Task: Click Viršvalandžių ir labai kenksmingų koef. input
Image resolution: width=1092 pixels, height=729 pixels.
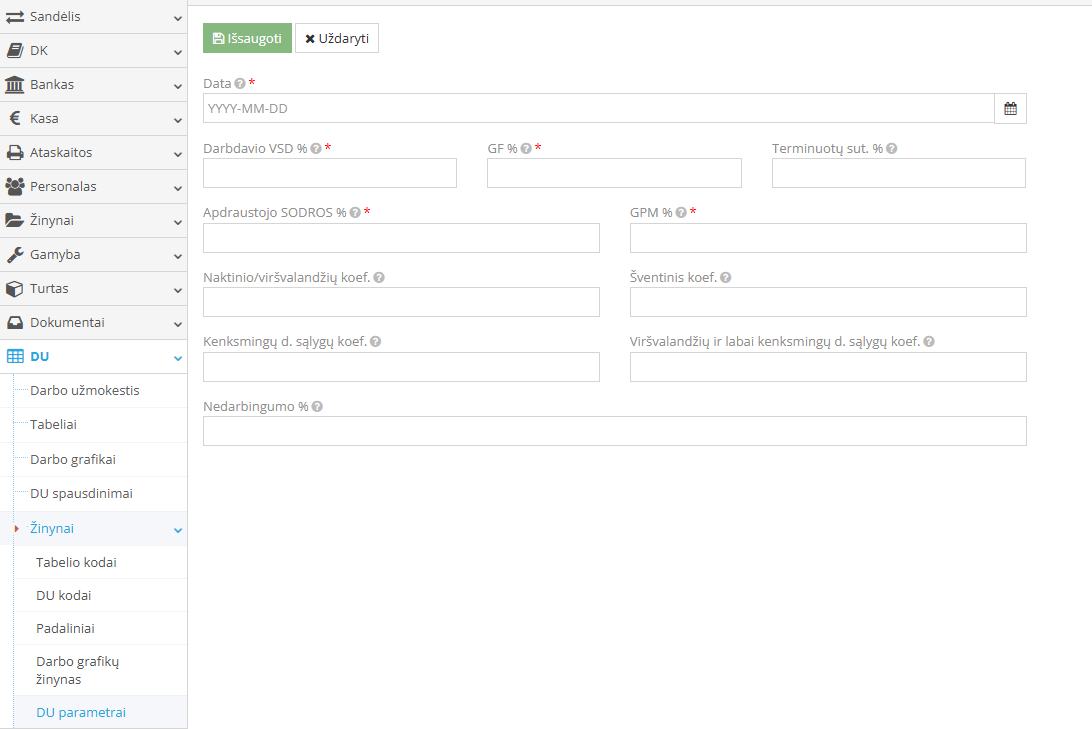Action: [828, 367]
